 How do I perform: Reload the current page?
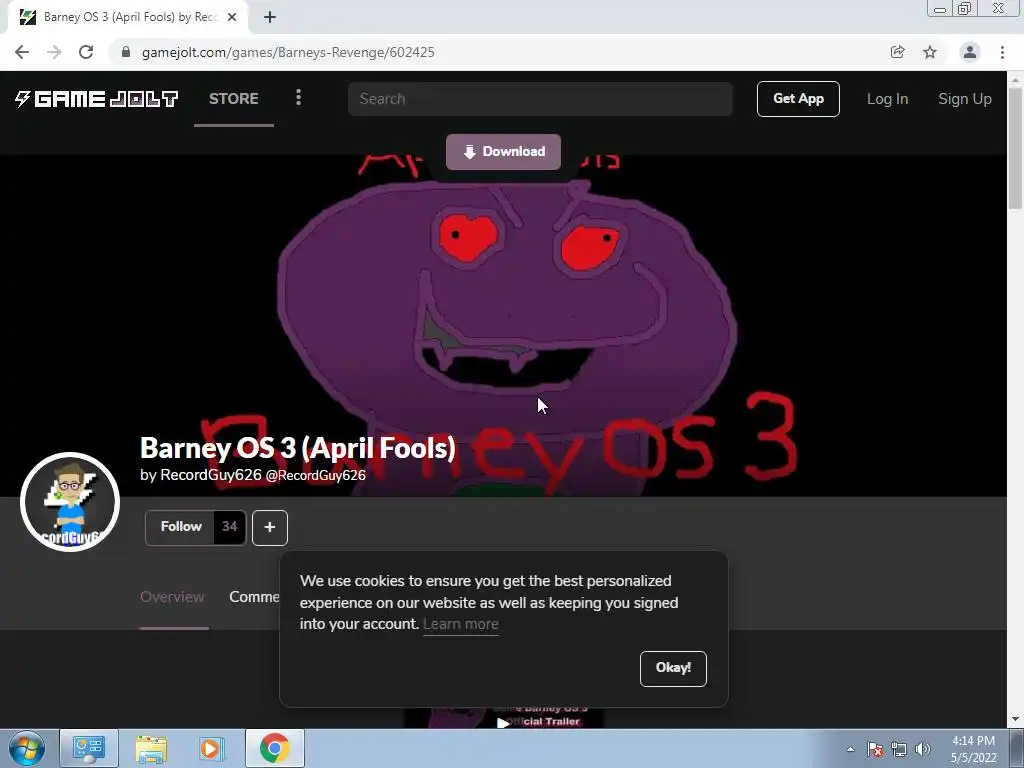(x=86, y=52)
